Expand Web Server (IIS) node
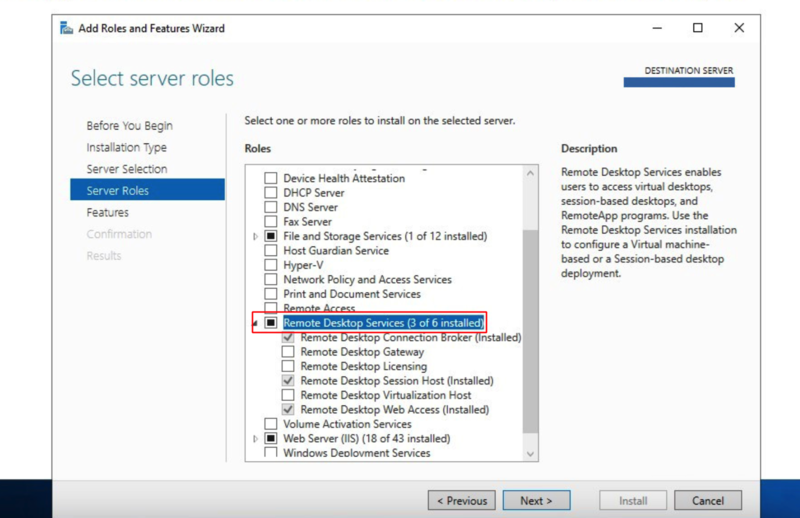Viewport: 800px width, 518px height. tap(256, 438)
